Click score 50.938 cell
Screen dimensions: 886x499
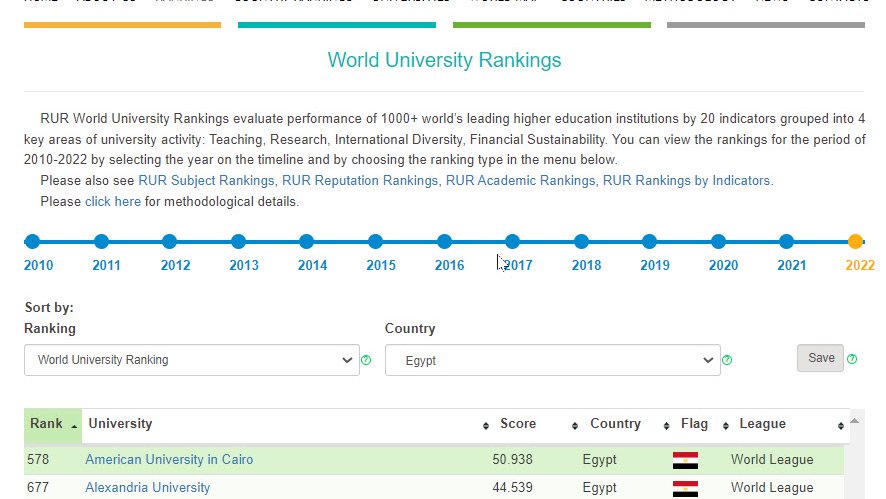click(513, 459)
